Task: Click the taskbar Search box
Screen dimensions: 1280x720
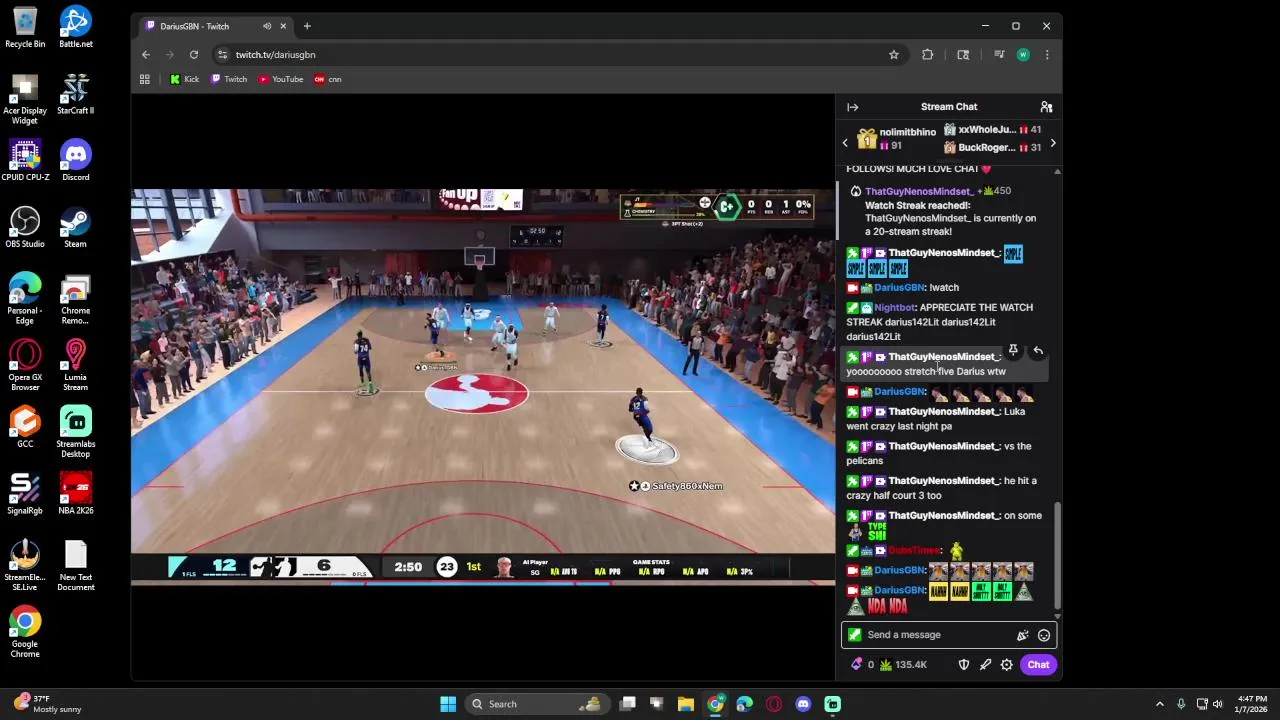Action: click(536, 704)
